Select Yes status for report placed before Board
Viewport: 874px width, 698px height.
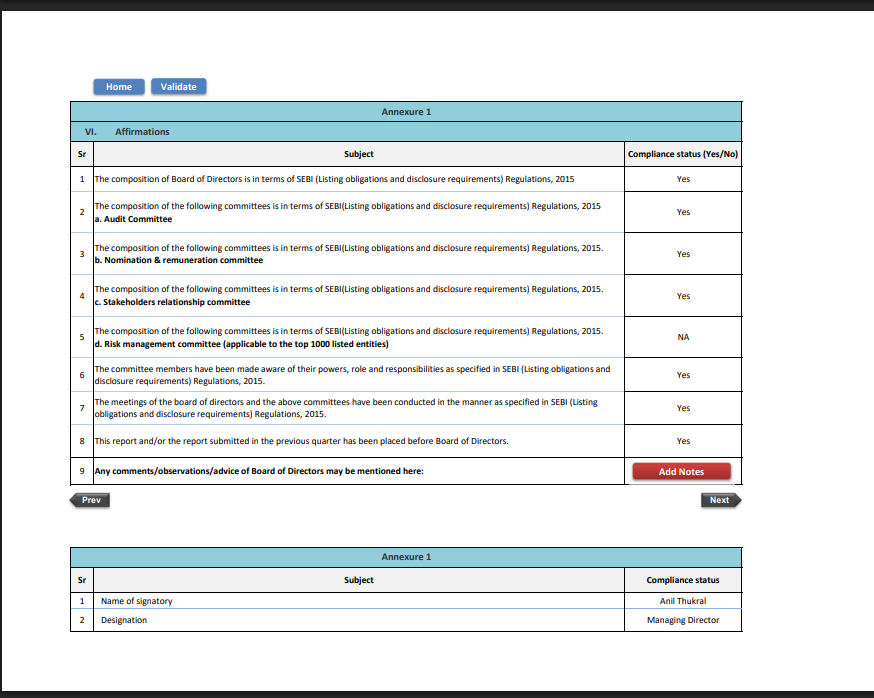point(683,441)
